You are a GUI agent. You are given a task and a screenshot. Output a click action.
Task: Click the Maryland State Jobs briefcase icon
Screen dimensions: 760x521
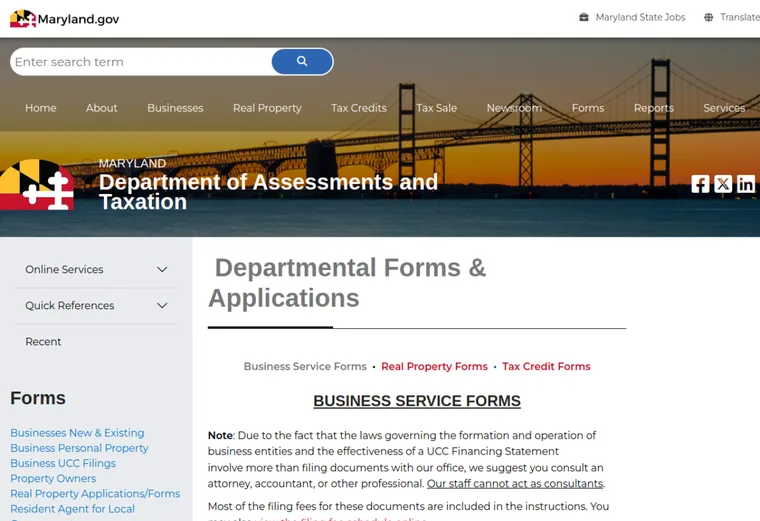coord(584,17)
